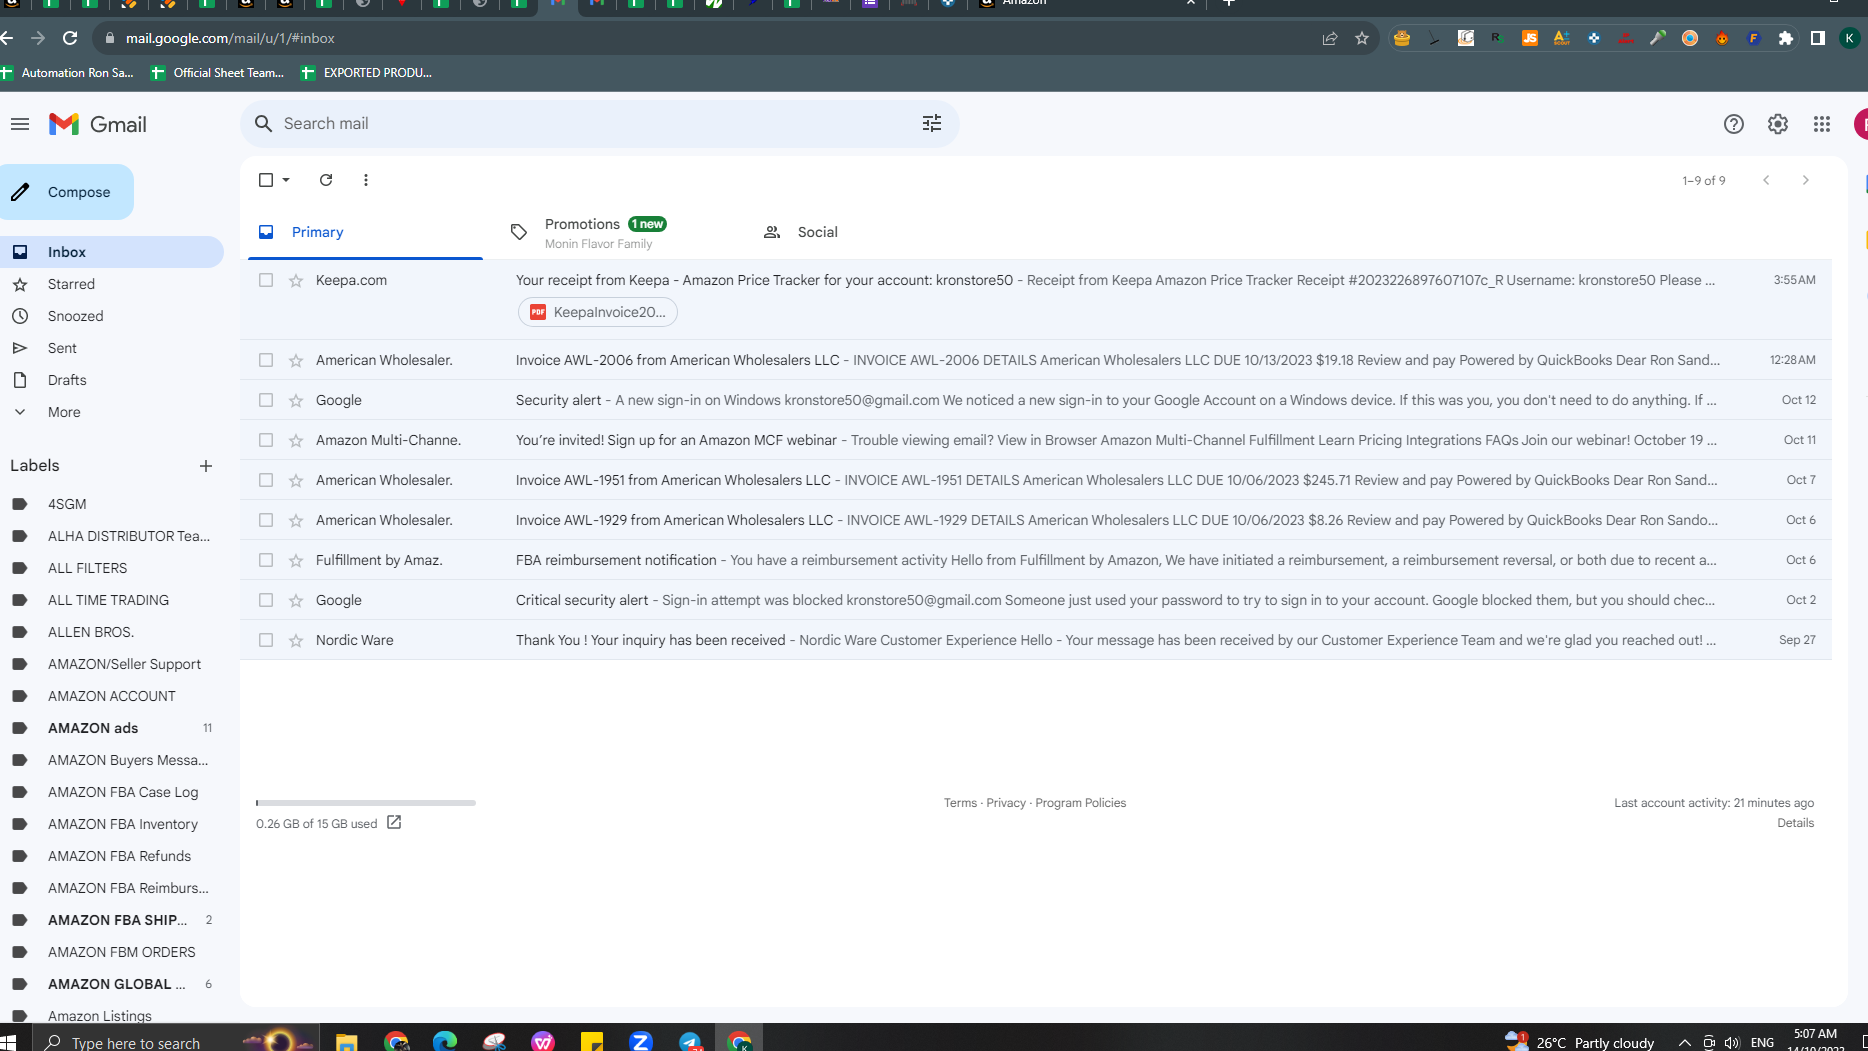Open the Inbox folder
The width and height of the screenshot is (1868, 1051).
112,252
